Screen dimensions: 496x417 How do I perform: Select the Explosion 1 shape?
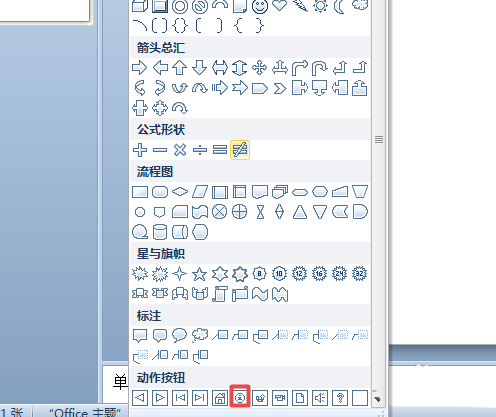(x=140, y=274)
